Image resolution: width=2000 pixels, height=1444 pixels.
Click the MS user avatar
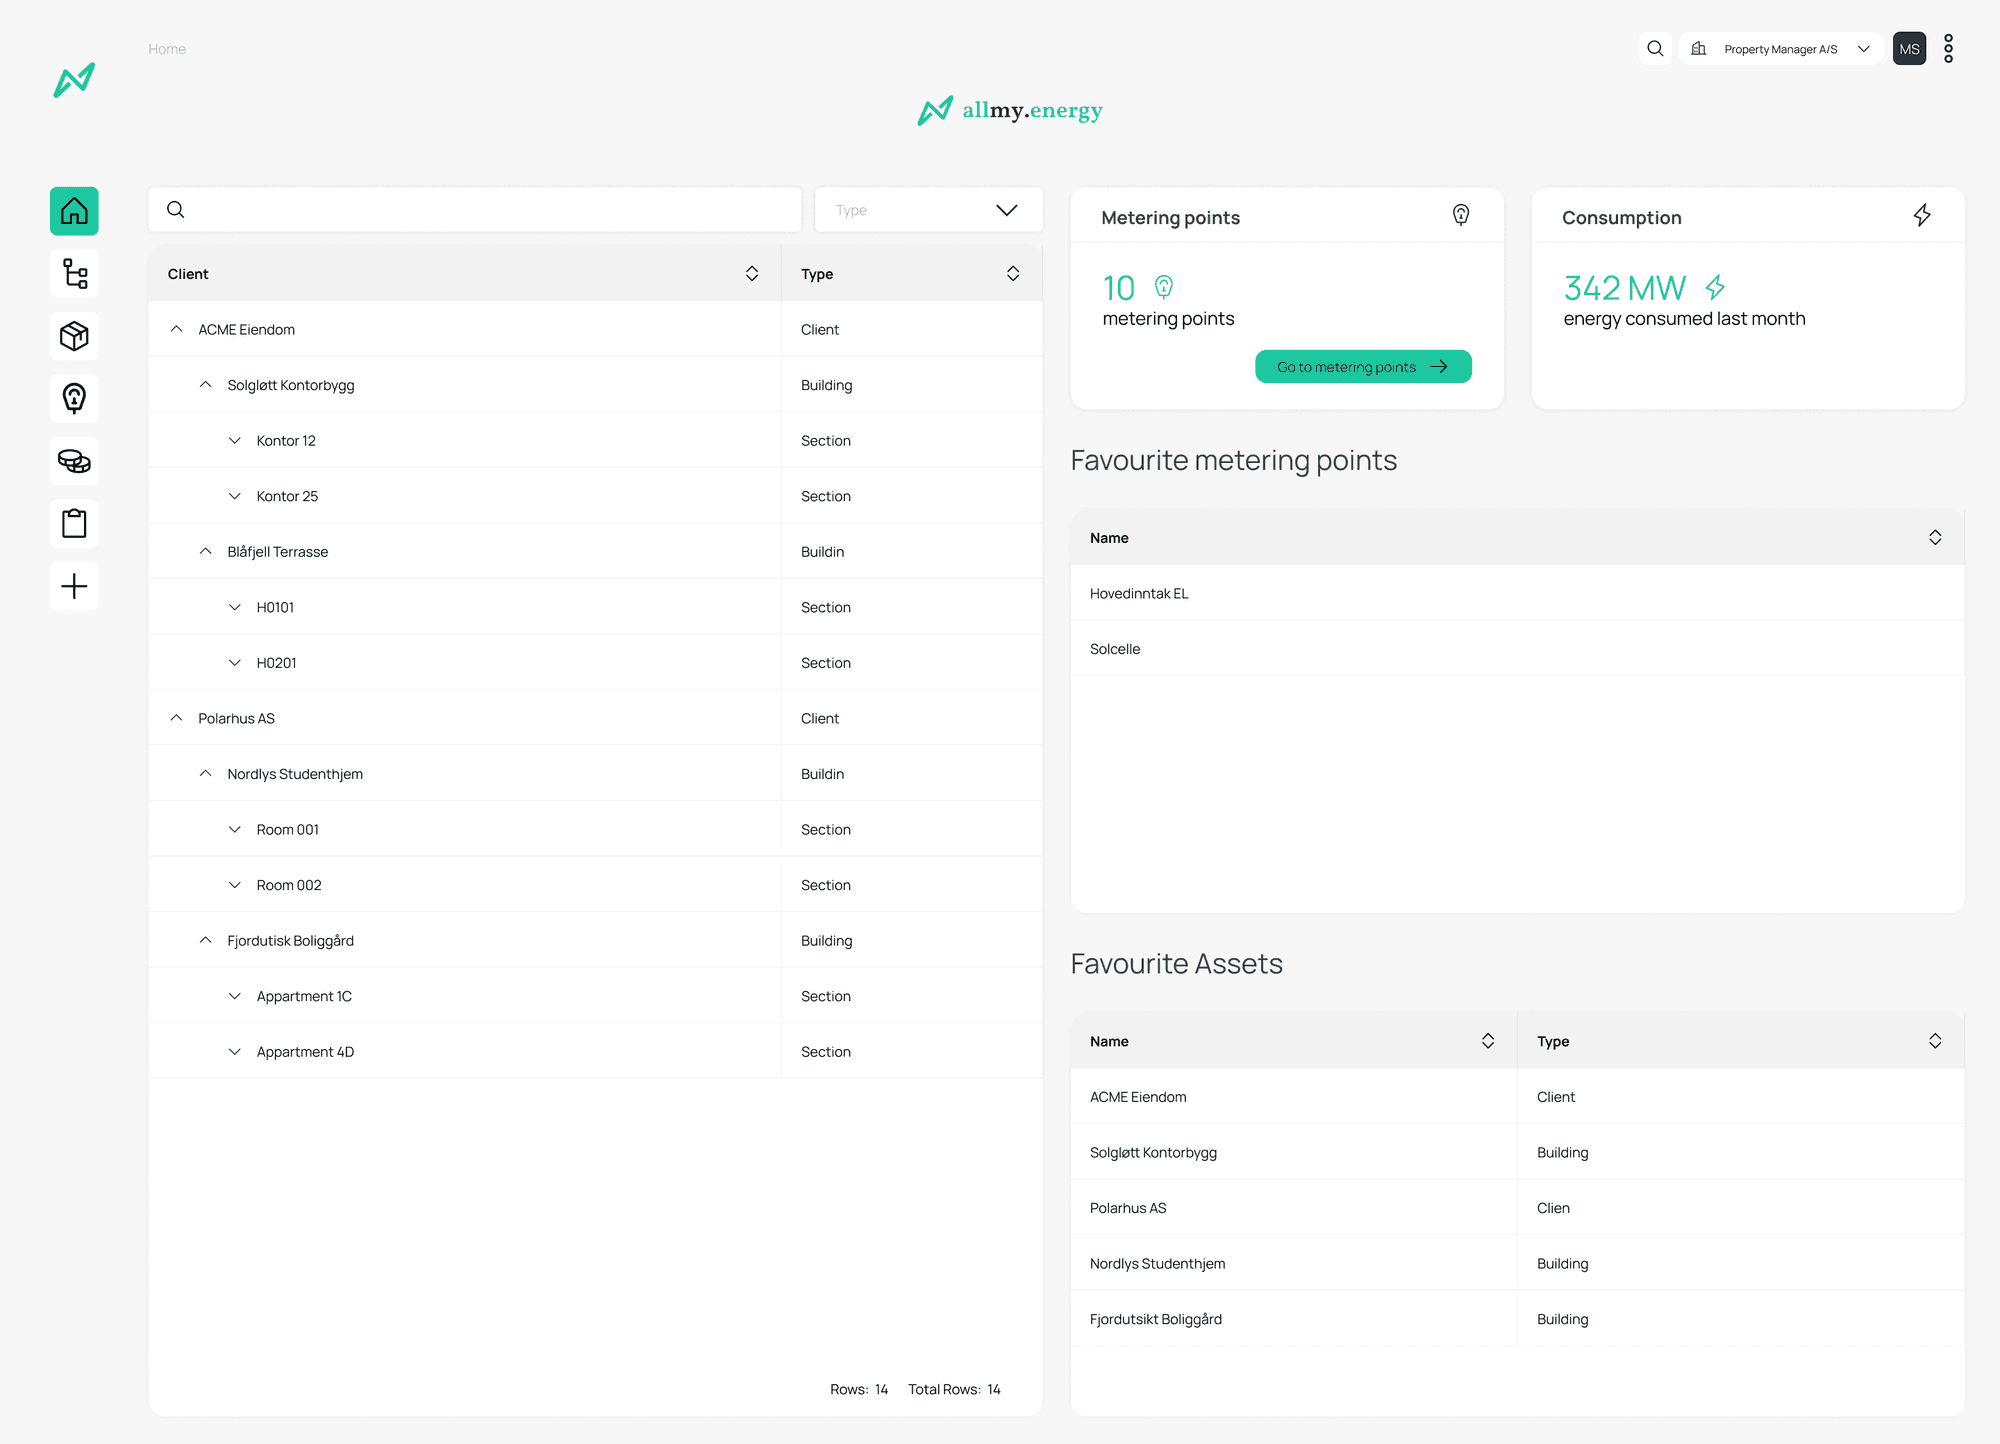coord(1909,48)
